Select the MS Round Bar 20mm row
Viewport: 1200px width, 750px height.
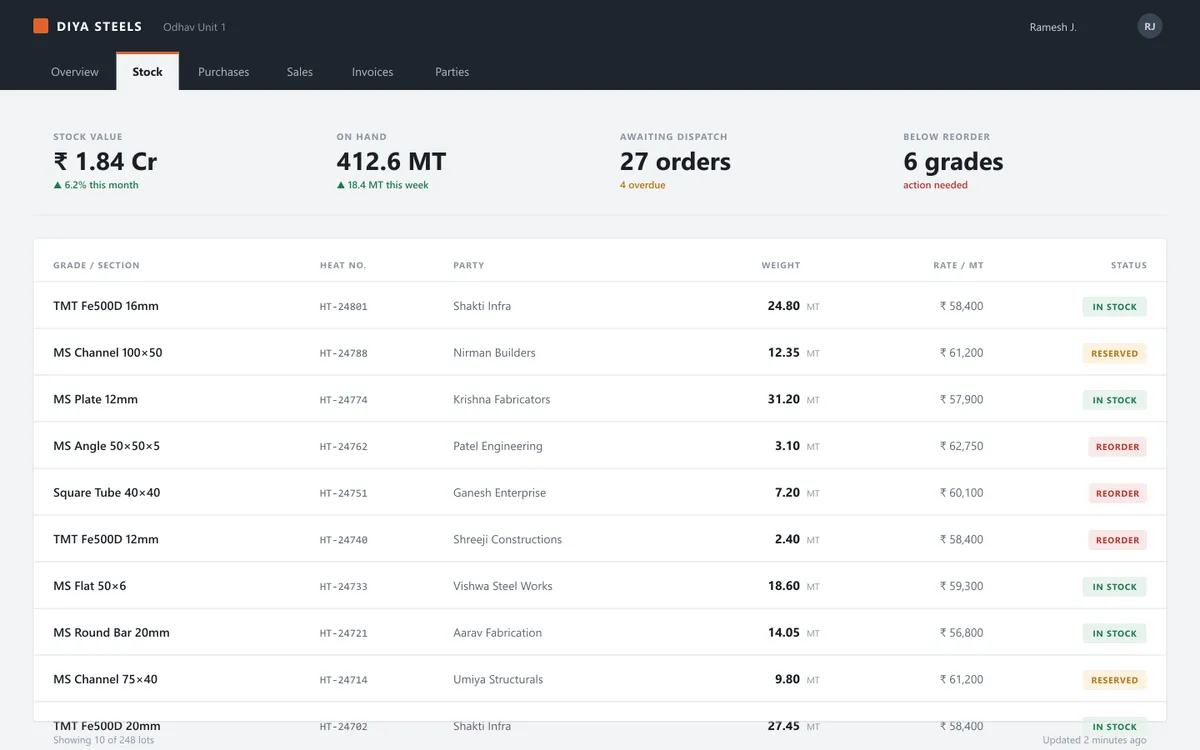click(x=600, y=633)
